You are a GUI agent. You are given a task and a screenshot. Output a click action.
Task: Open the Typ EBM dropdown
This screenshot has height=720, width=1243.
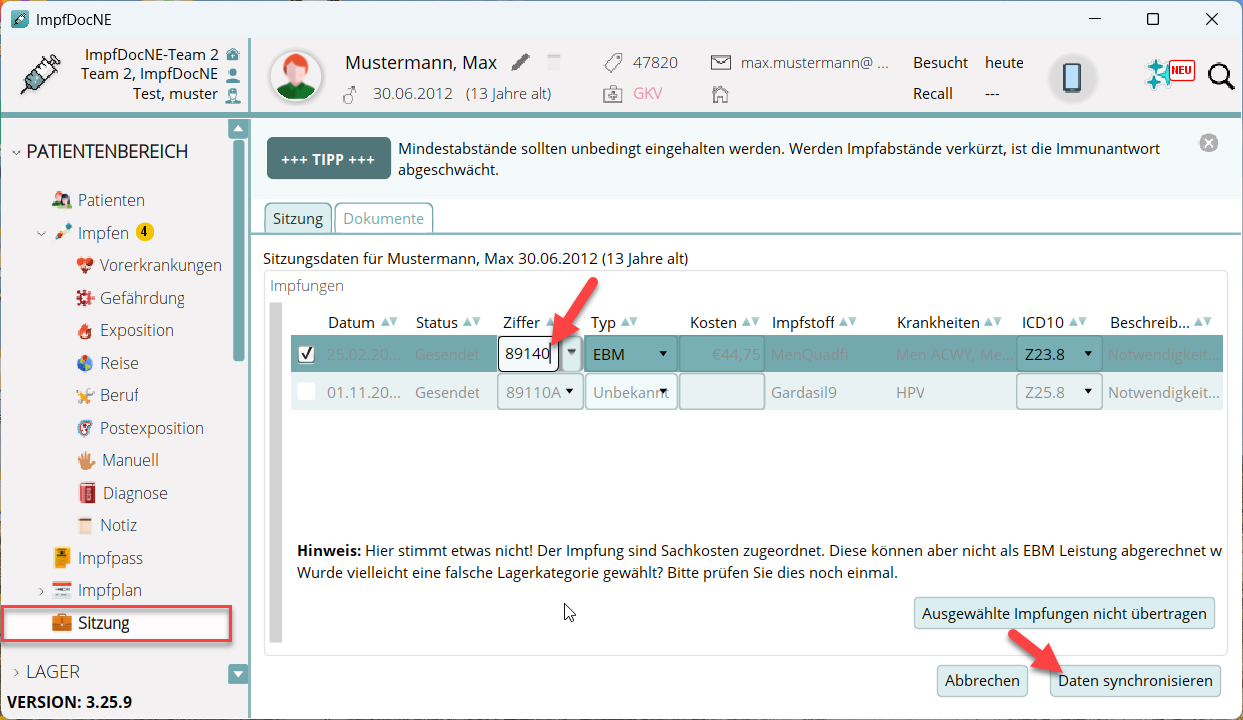[631, 354]
